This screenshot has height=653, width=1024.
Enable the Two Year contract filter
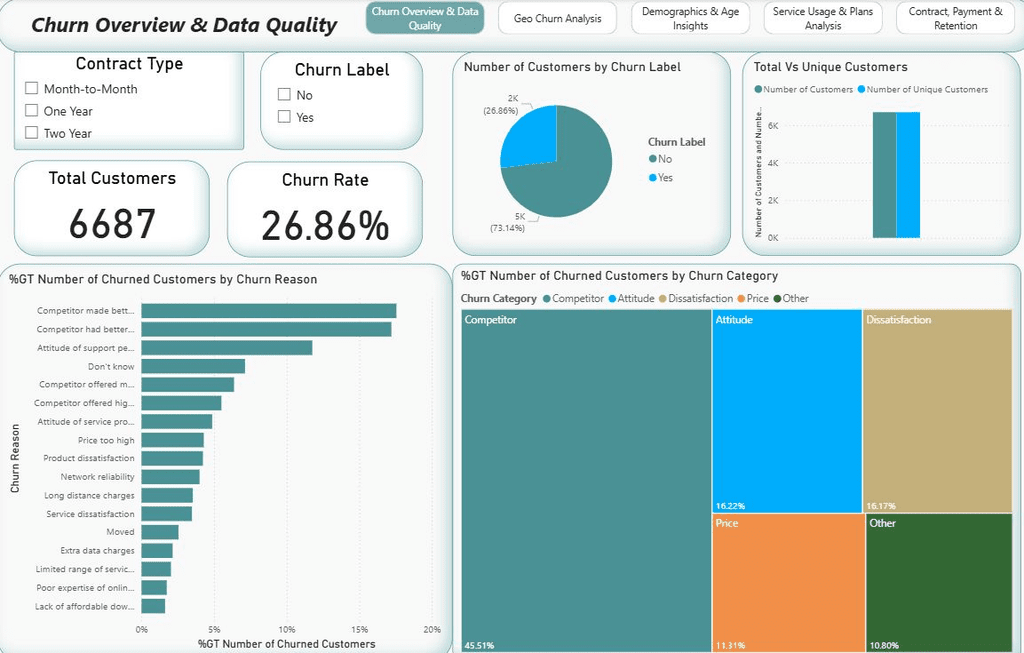coord(31,133)
